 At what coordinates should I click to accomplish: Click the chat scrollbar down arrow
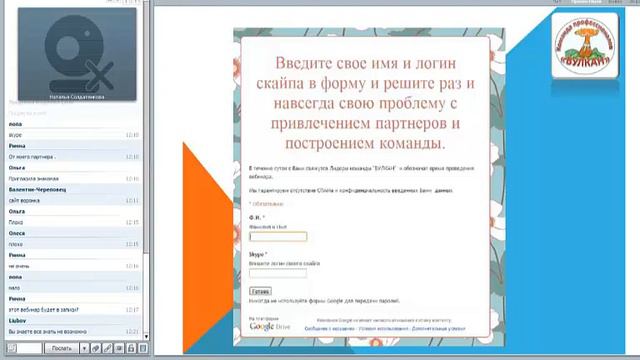(x=146, y=337)
